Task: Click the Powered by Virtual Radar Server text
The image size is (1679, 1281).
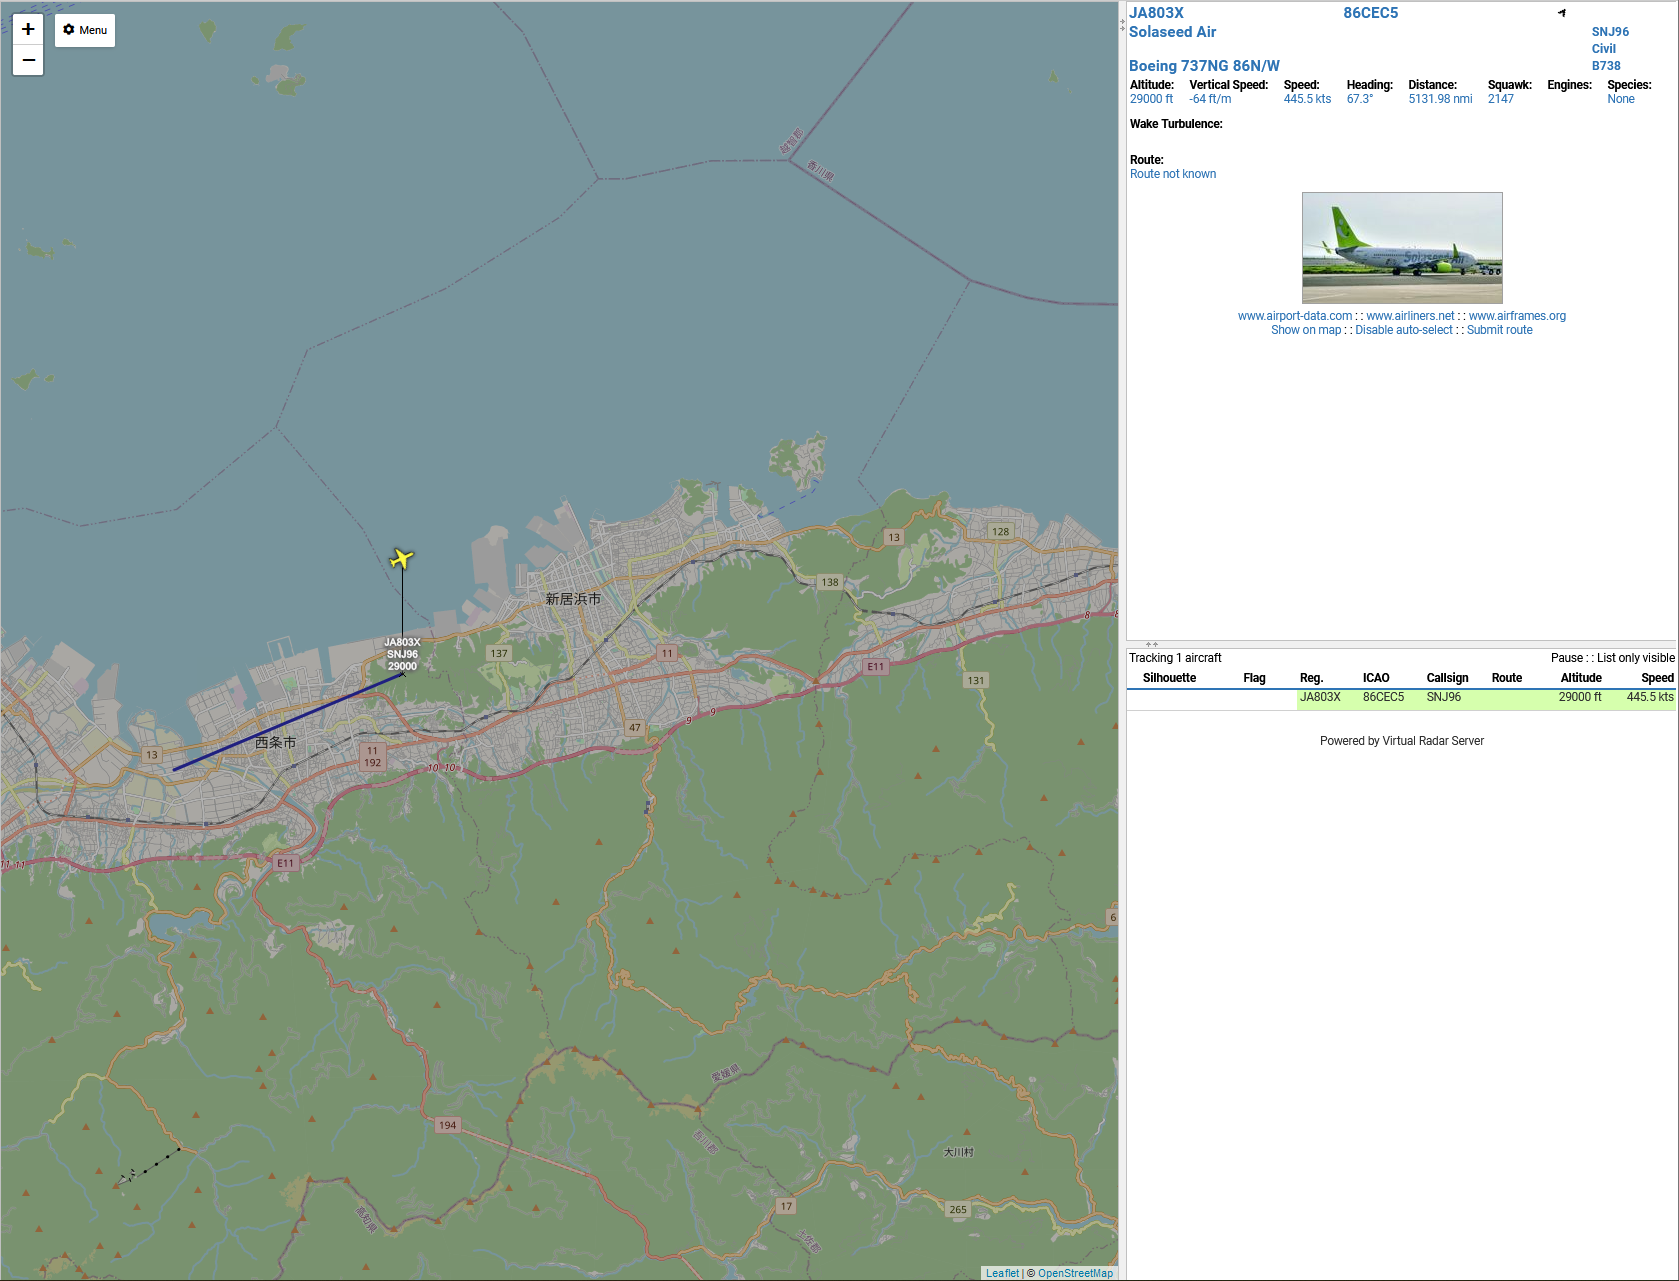Action: (1401, 741)
